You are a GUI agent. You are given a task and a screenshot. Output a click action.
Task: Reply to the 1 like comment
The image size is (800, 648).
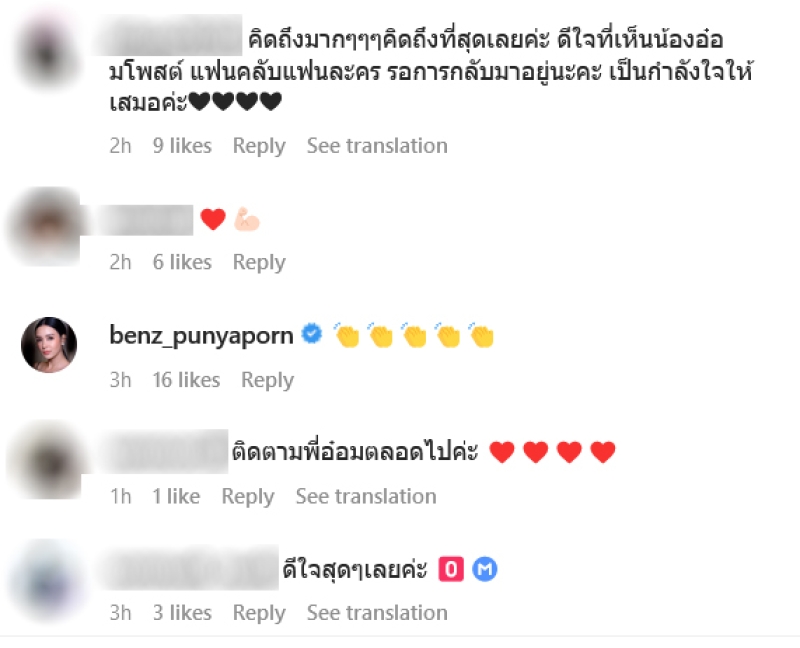point(248,496)
